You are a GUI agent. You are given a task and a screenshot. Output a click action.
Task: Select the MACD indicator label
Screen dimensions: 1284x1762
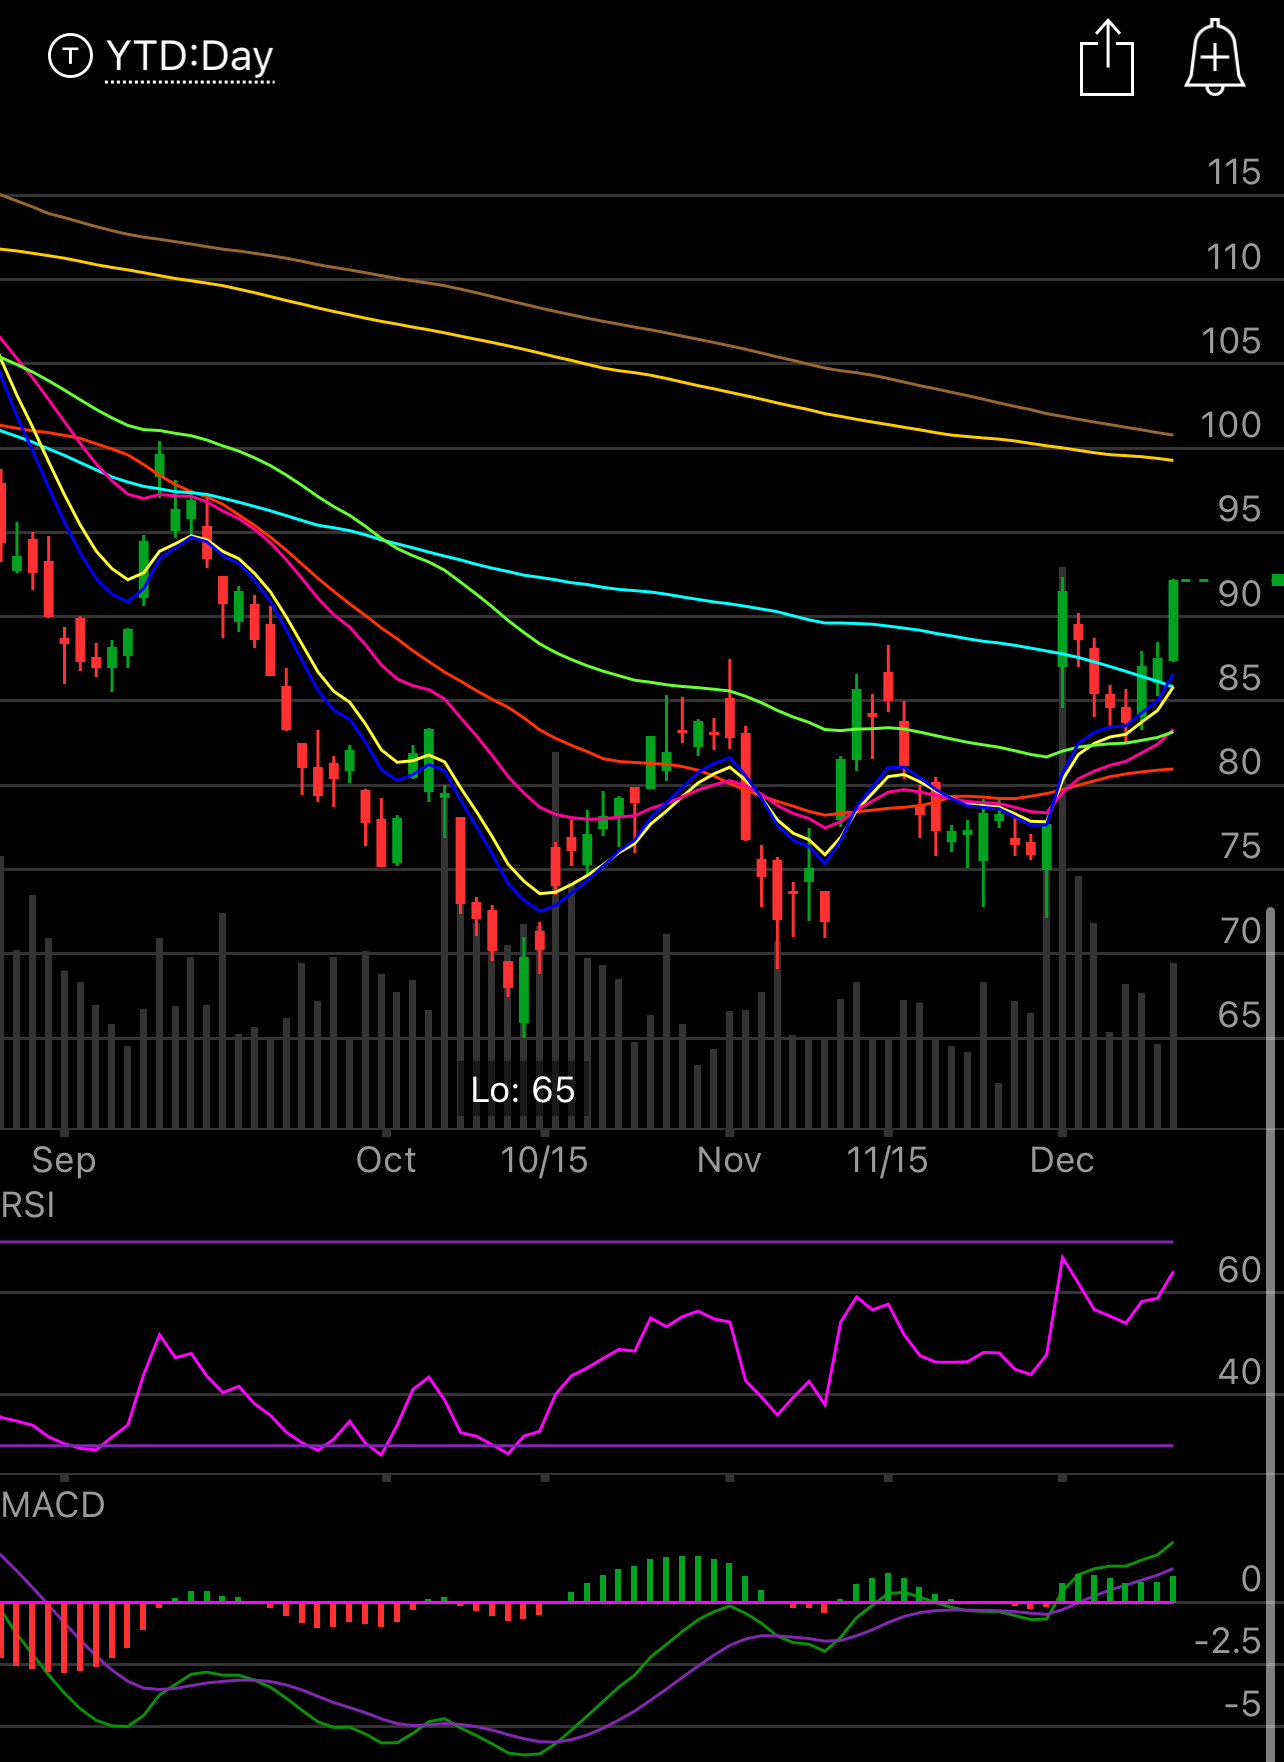[53, 1505]
